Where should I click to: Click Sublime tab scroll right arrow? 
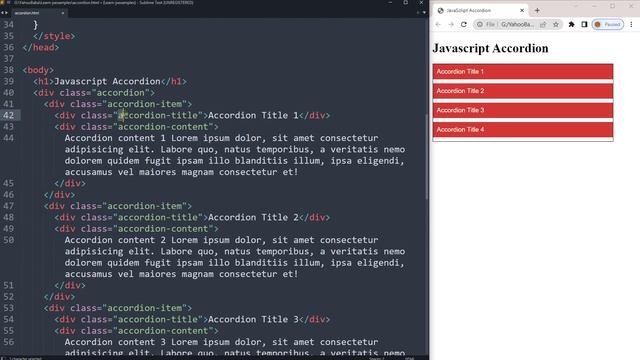click(6, 13)
